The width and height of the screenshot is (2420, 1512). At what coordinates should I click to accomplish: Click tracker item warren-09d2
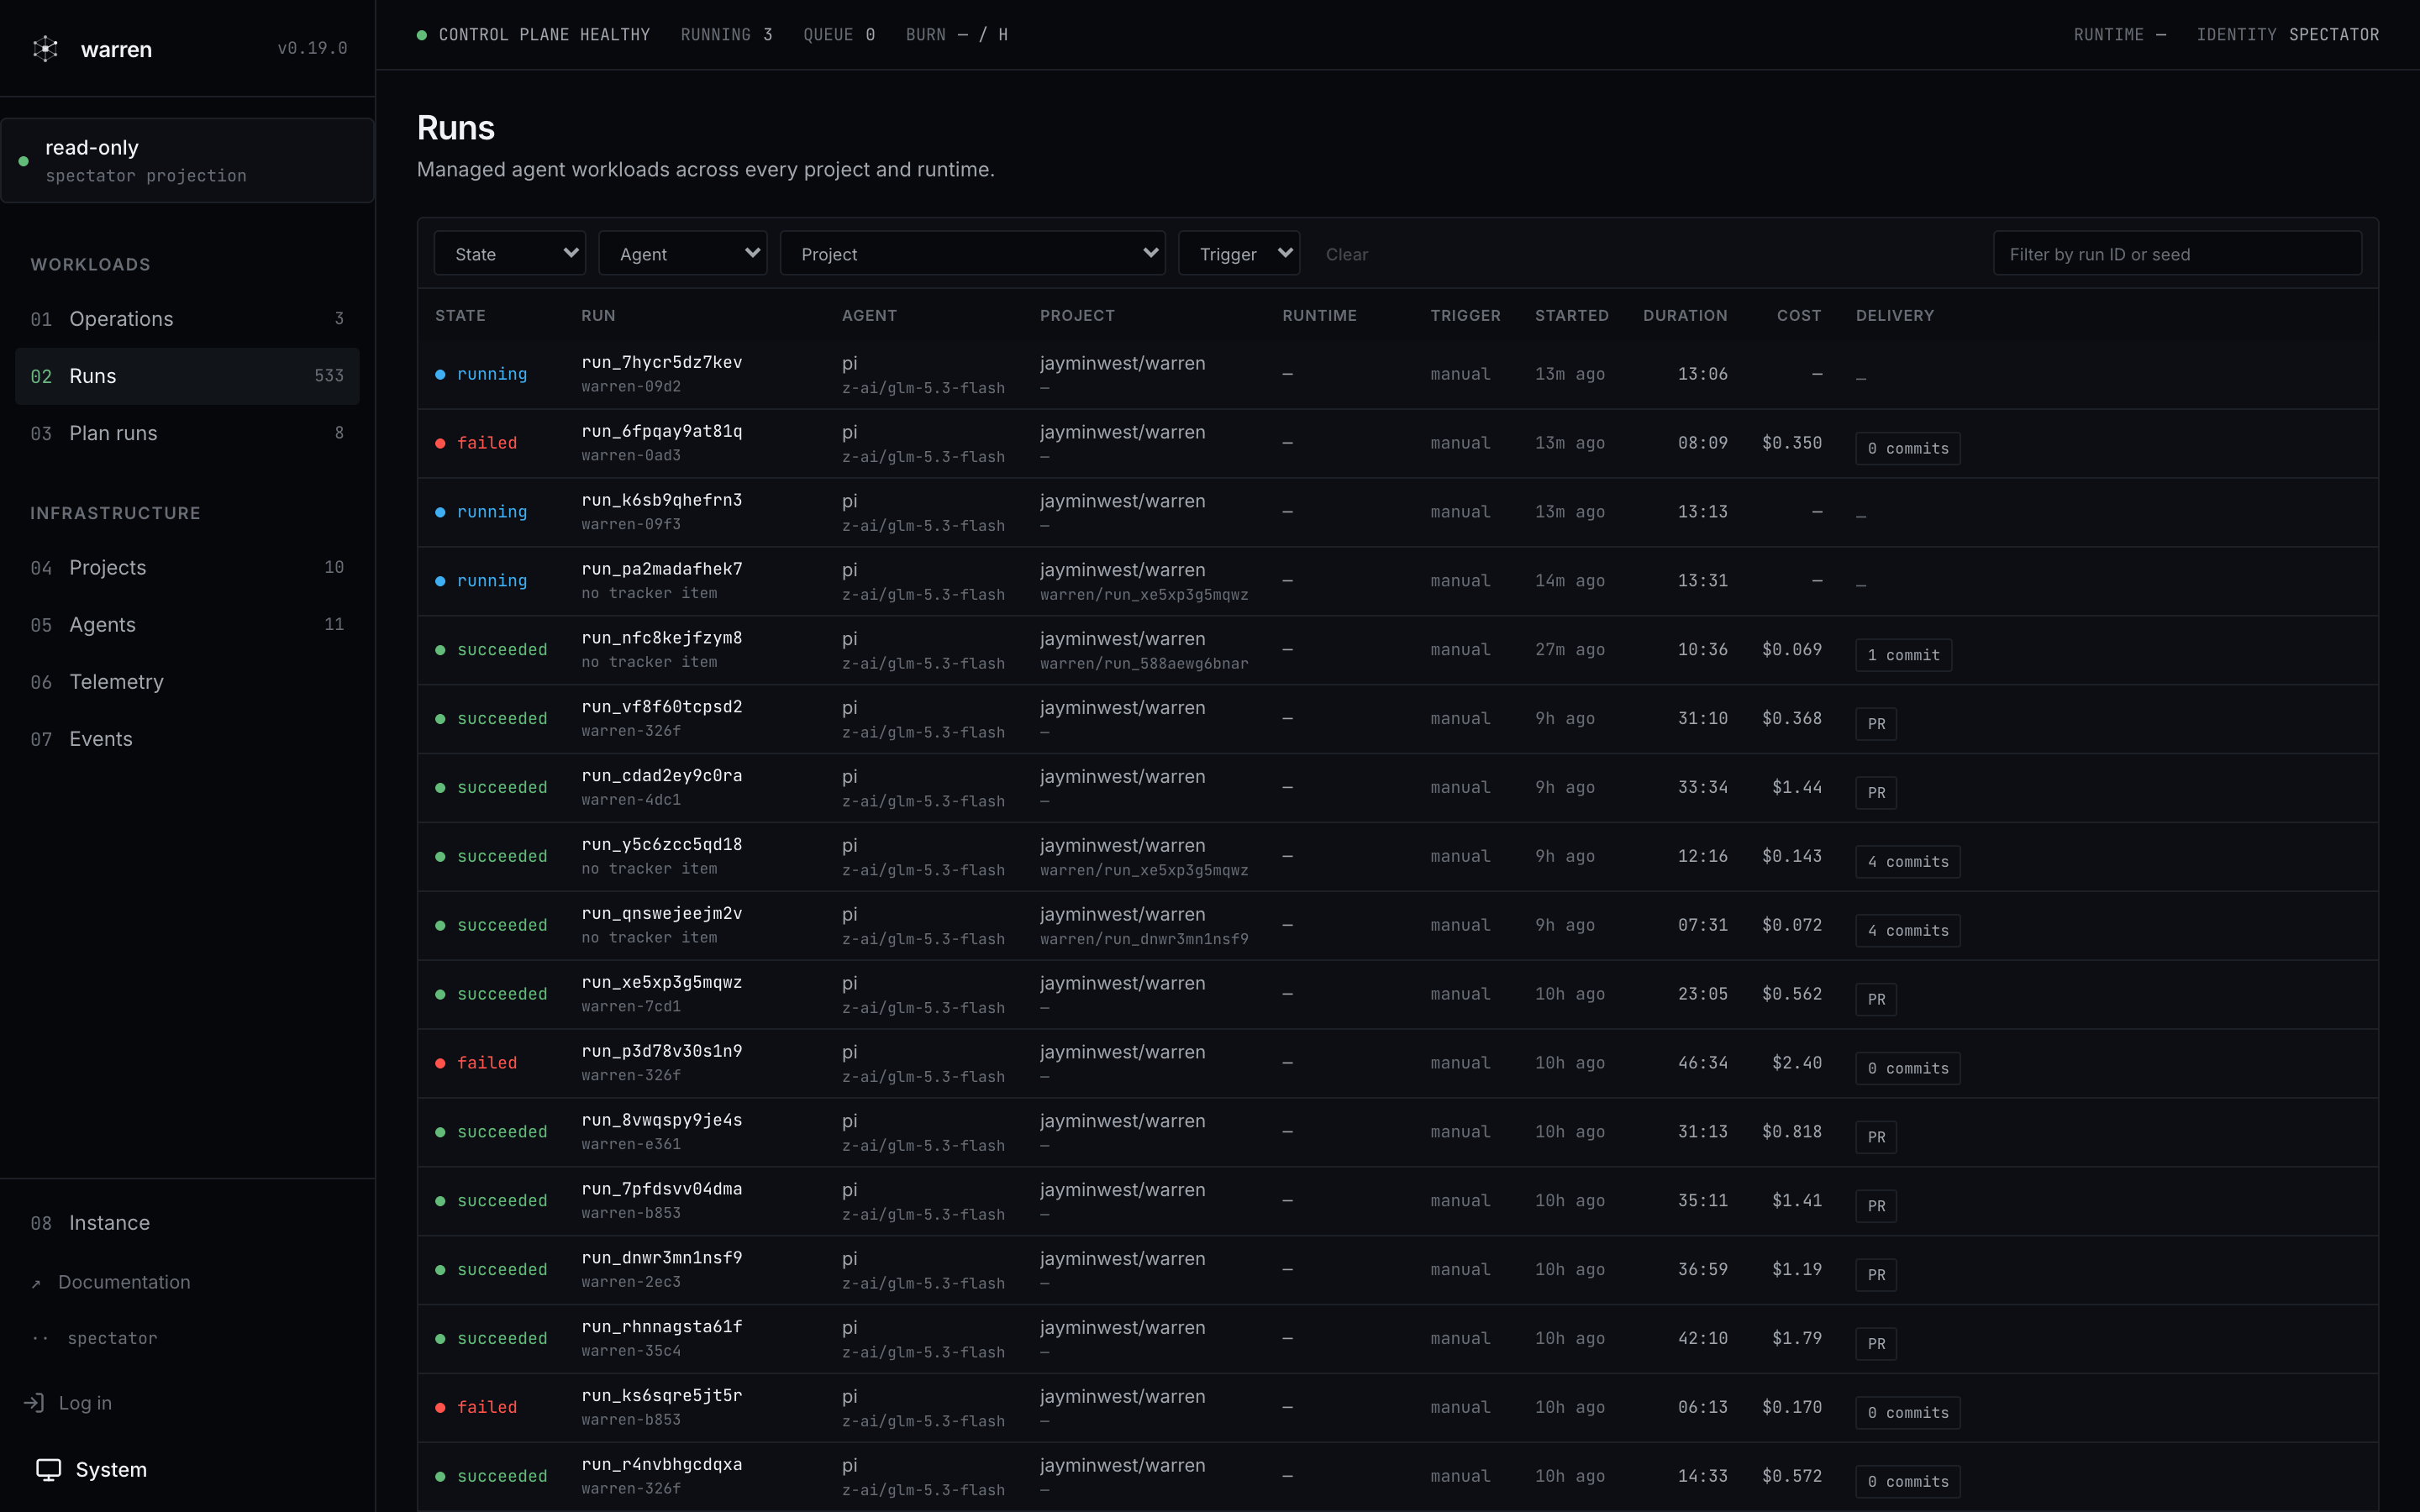[631, 387]
